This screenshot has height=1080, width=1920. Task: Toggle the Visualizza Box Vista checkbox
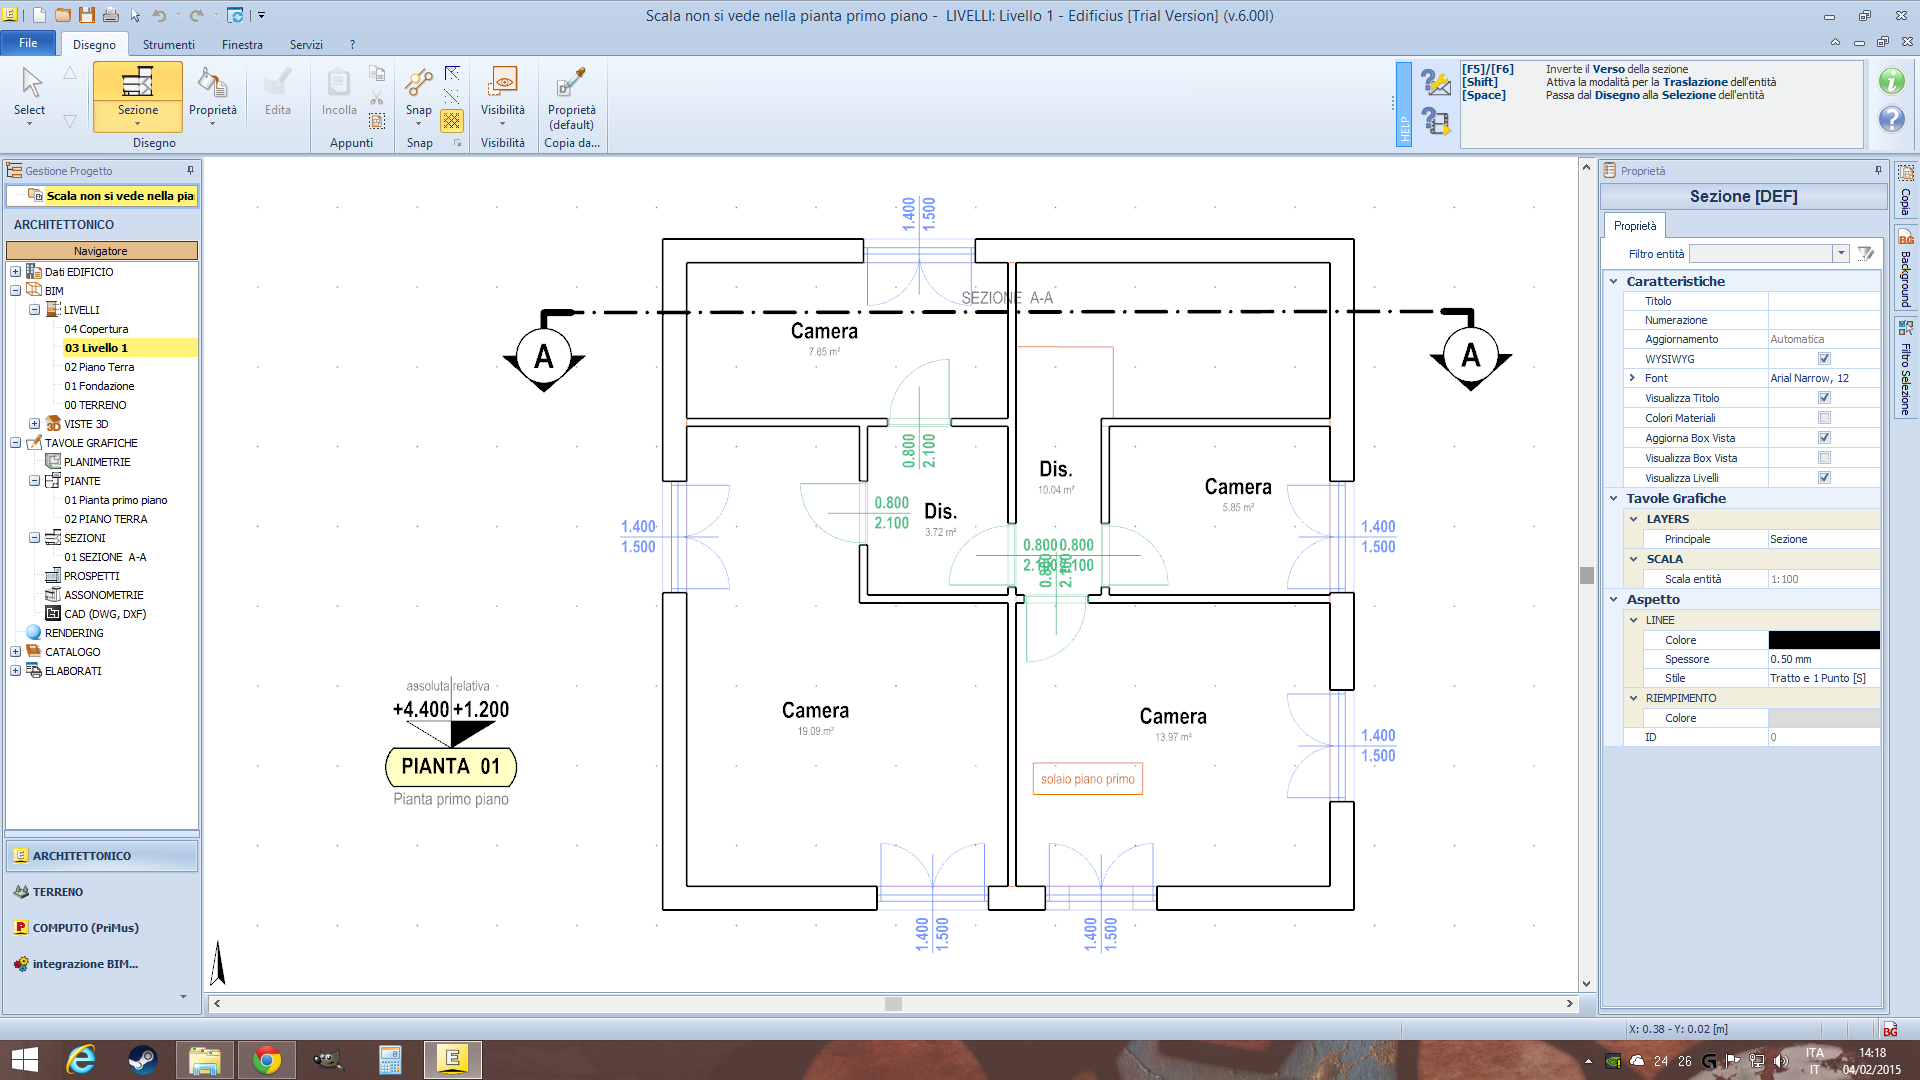[x=1824, y=458]
